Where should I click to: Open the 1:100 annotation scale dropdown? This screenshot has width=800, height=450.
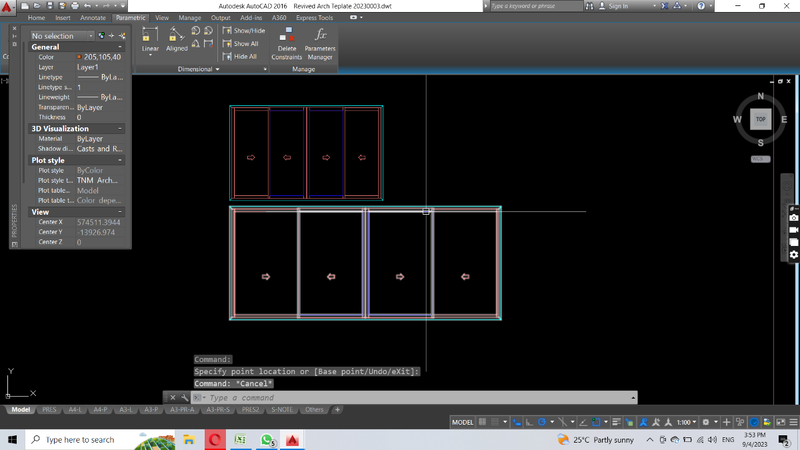point(687,422)
